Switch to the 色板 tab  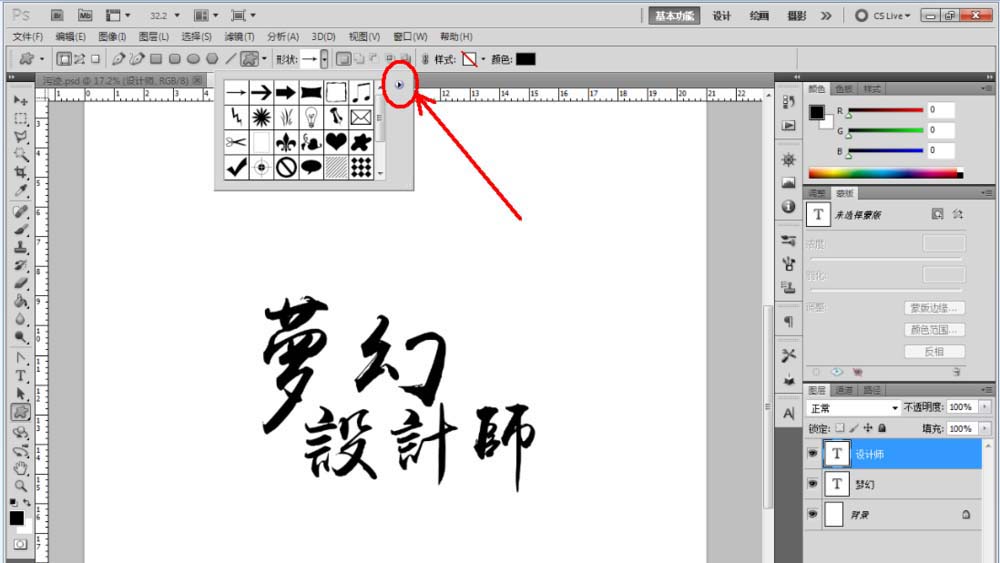tap(844, 89)
